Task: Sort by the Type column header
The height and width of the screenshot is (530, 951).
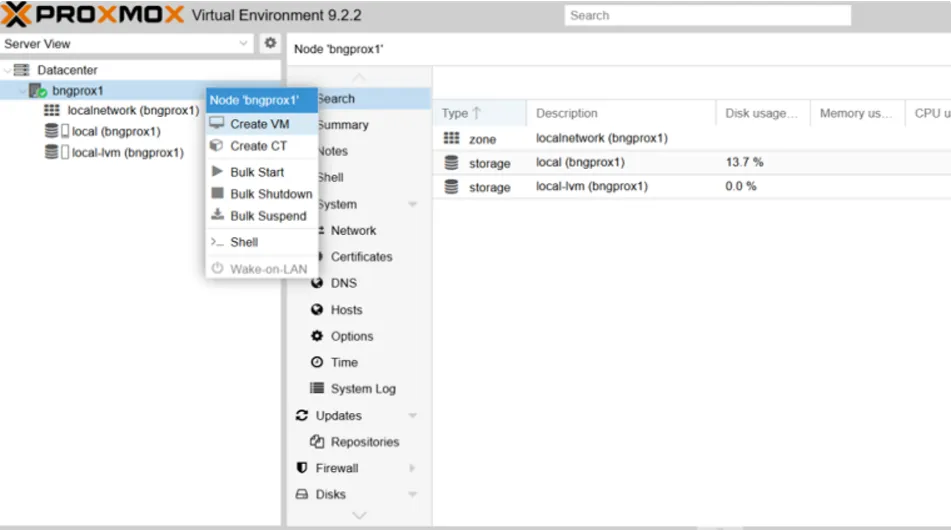Action: click(479, 113)
